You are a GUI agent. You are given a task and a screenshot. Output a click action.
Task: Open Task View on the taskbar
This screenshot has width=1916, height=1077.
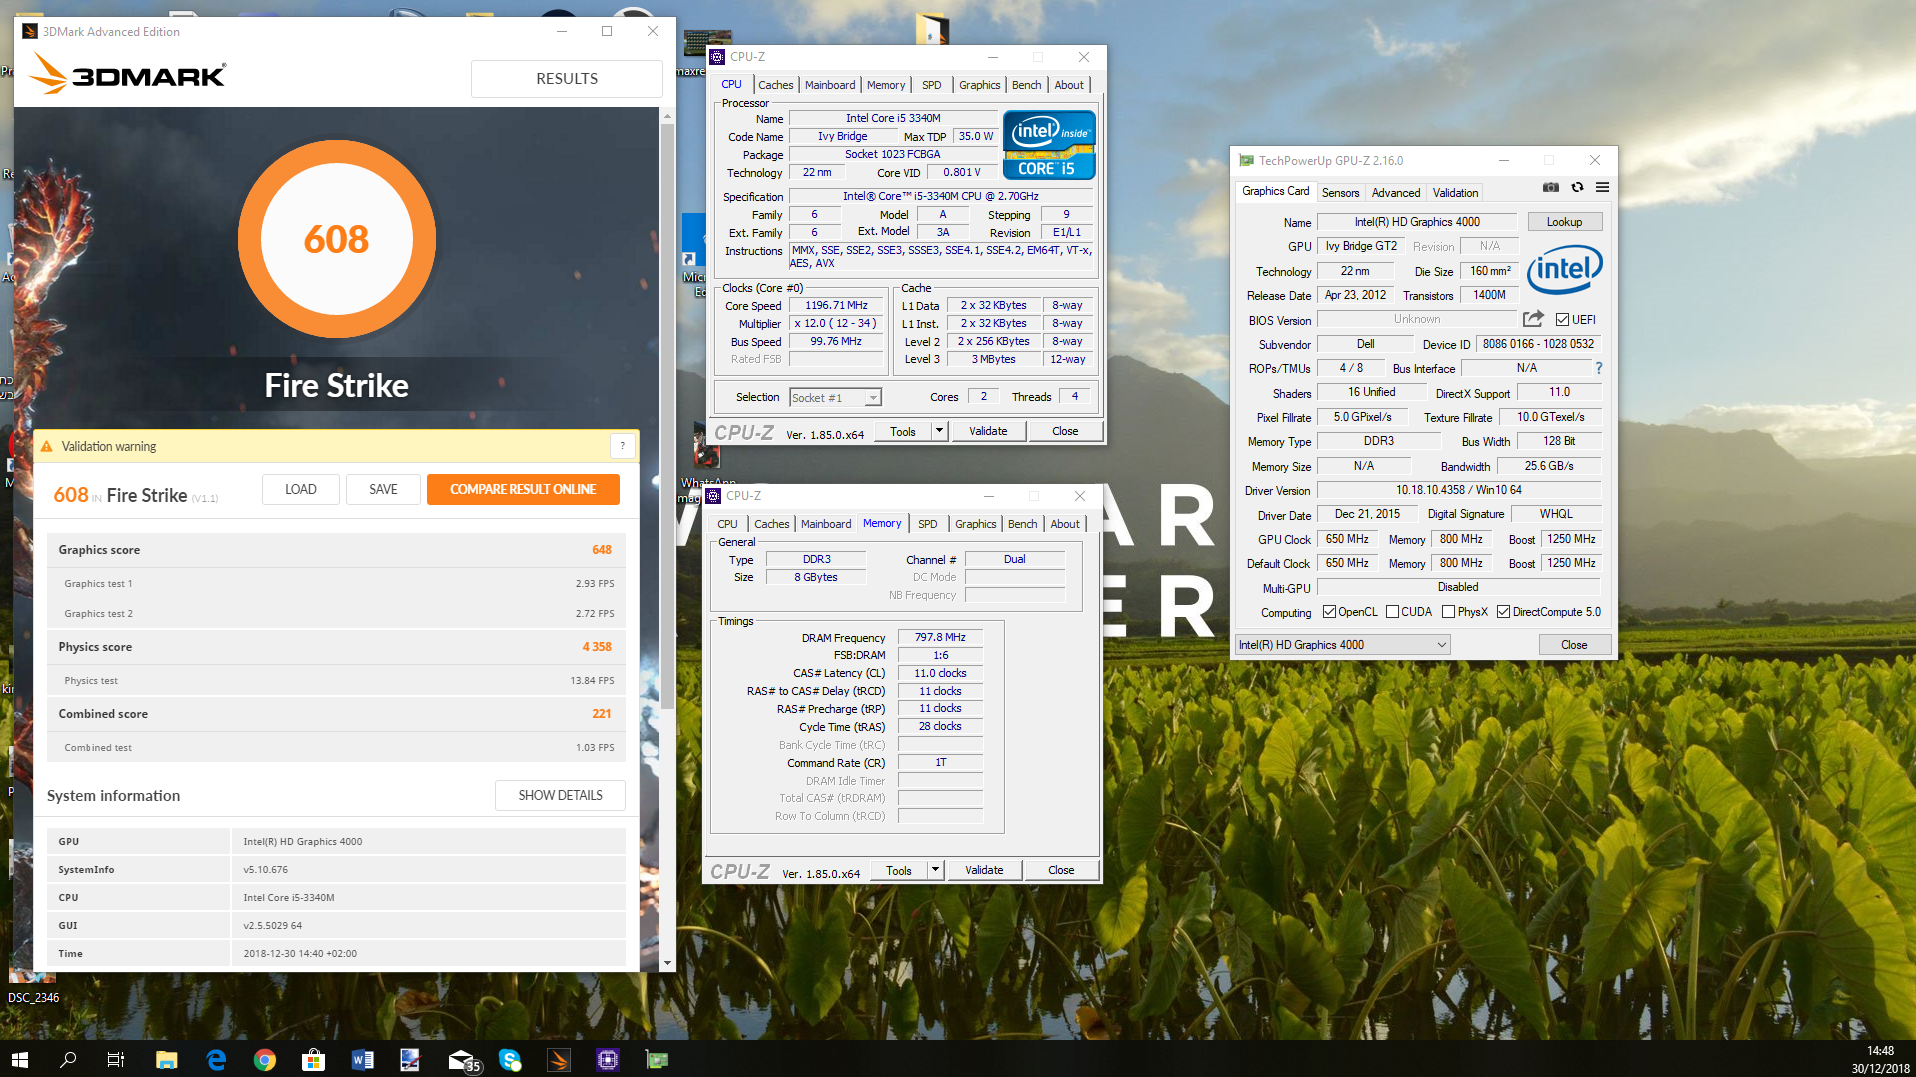click(116, 1059)
